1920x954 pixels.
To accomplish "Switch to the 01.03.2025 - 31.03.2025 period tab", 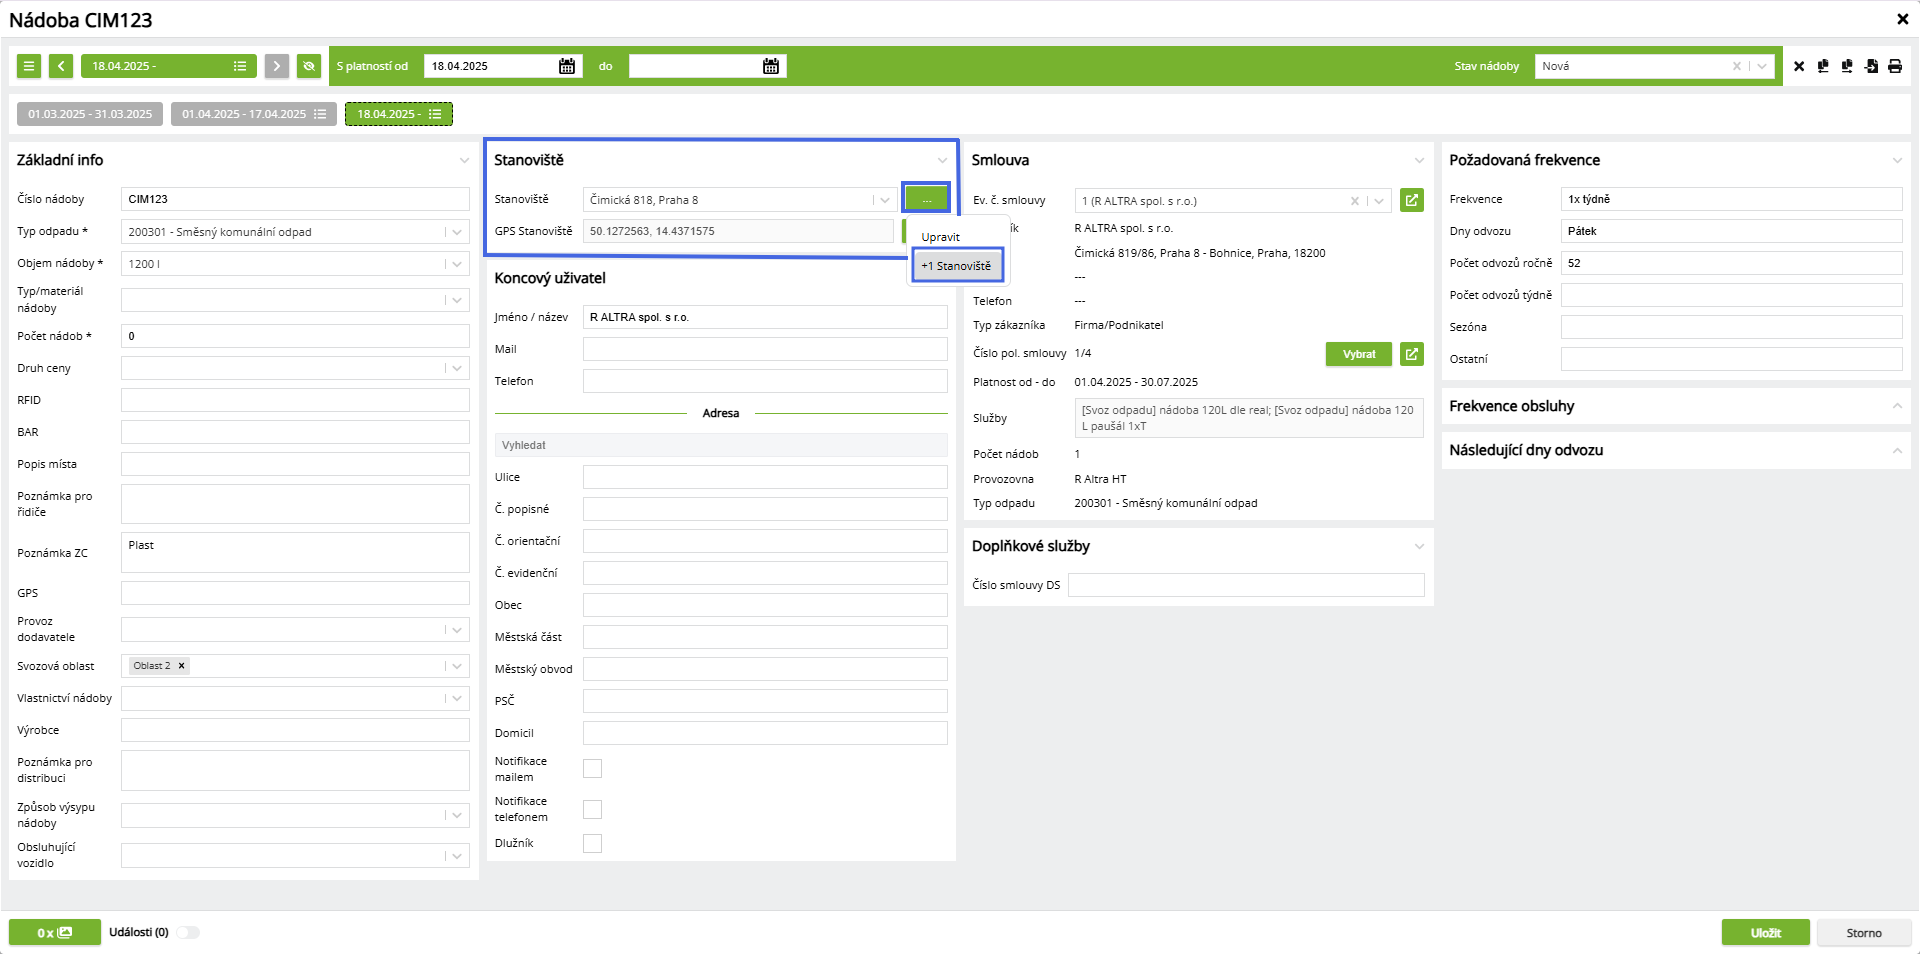I will [90, 114].
